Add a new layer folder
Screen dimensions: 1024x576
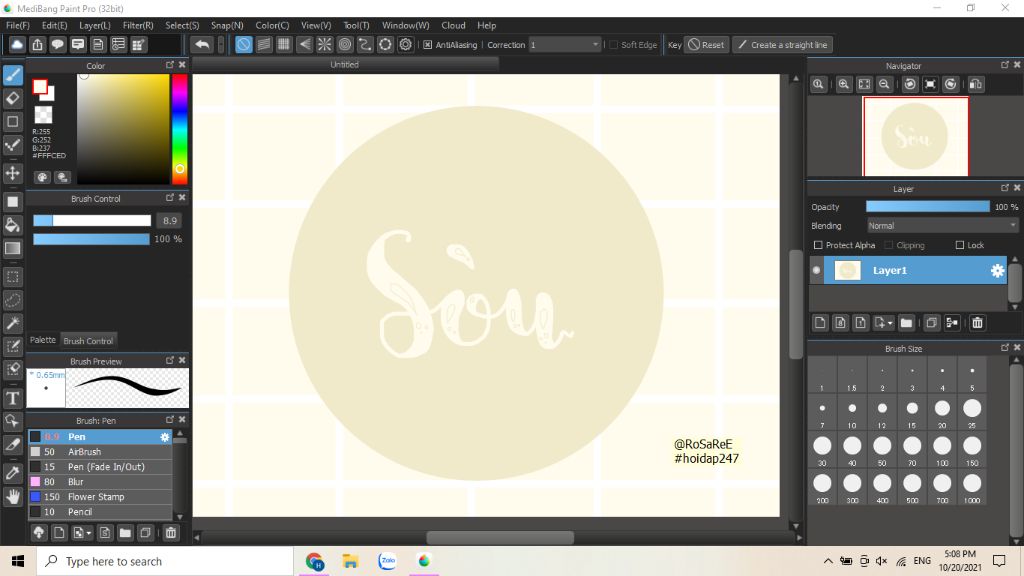[x=906, y=323]
